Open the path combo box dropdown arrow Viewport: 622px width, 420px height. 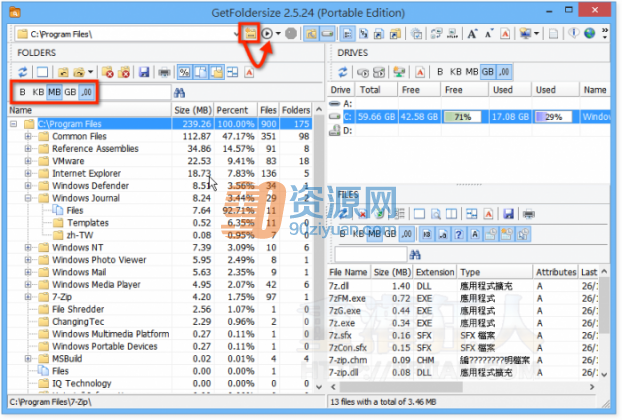[236, 34]
